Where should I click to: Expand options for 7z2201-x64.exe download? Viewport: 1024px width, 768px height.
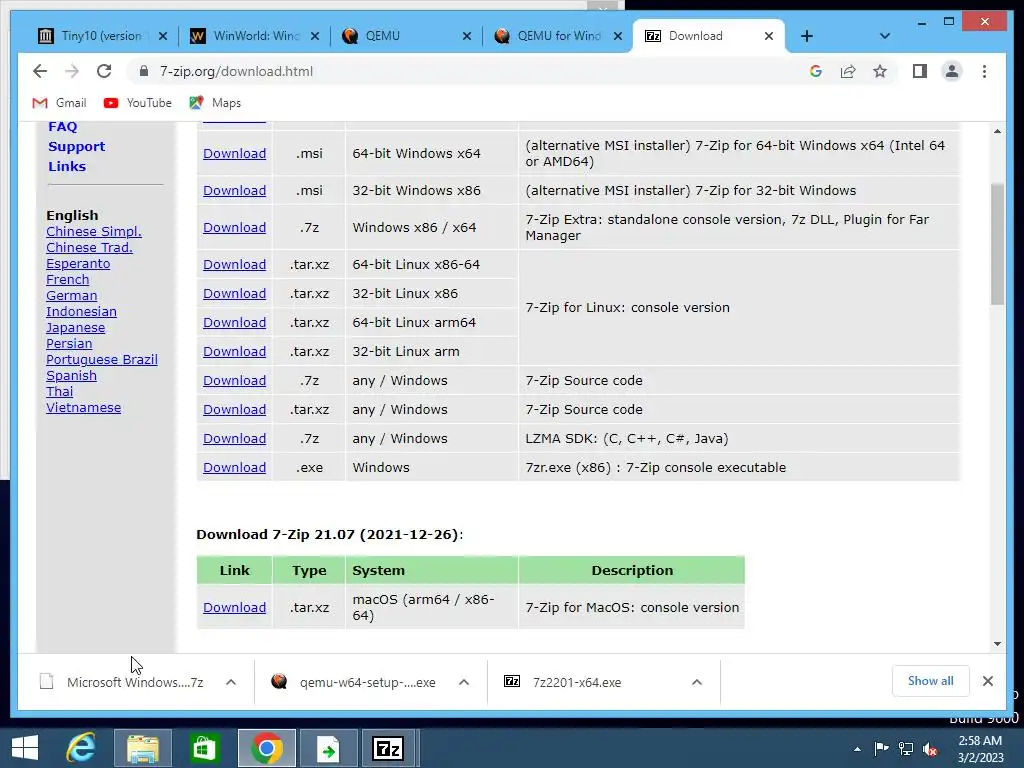697,682
